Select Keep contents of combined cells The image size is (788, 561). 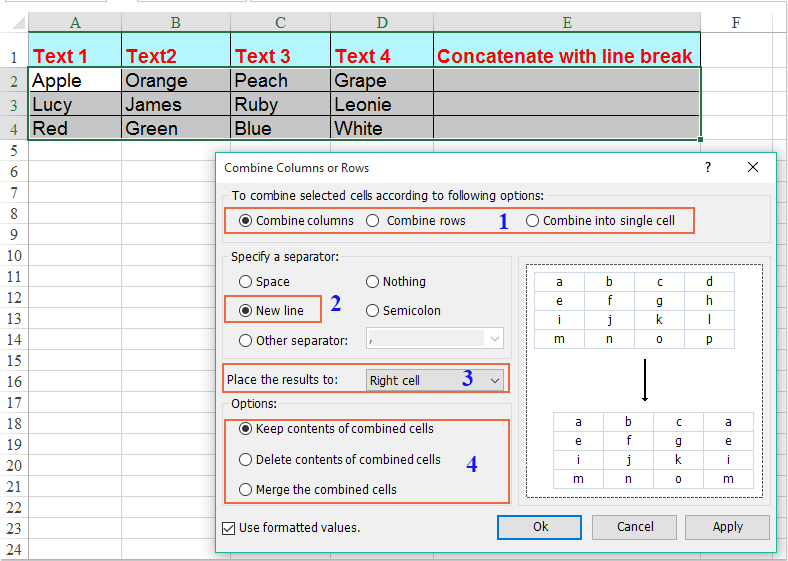pyautogui.click(x=246, y=428)
